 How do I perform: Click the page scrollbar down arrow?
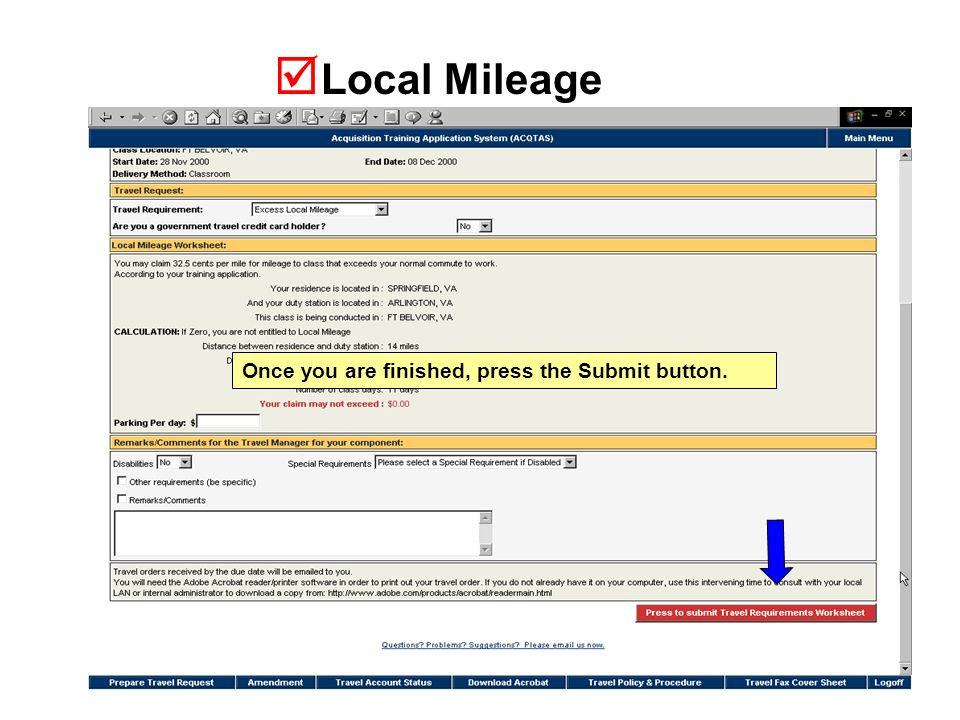(x=905, y=669)
